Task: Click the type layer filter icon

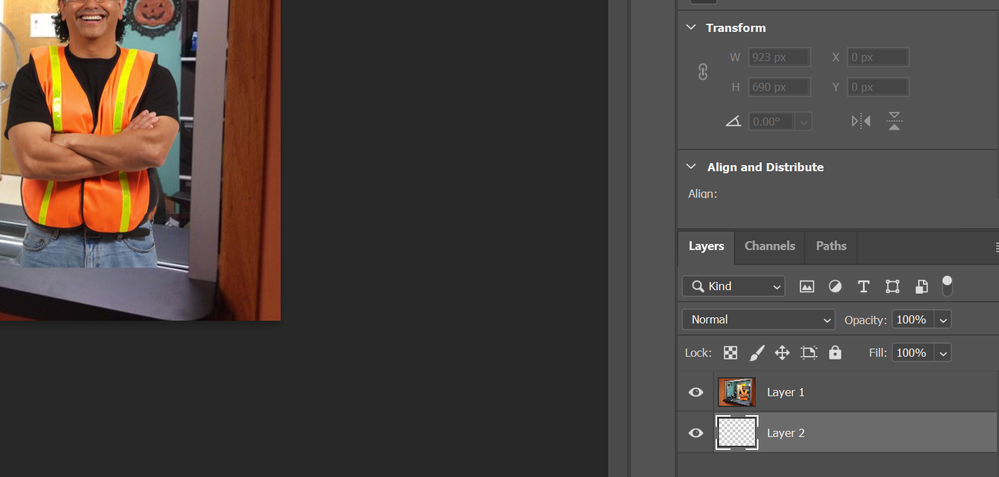Action: click(864, 287)
